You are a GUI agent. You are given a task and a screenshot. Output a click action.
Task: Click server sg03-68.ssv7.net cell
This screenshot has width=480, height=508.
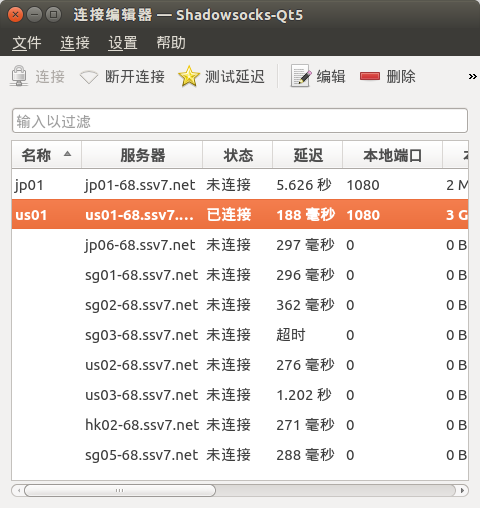[142, 335]
